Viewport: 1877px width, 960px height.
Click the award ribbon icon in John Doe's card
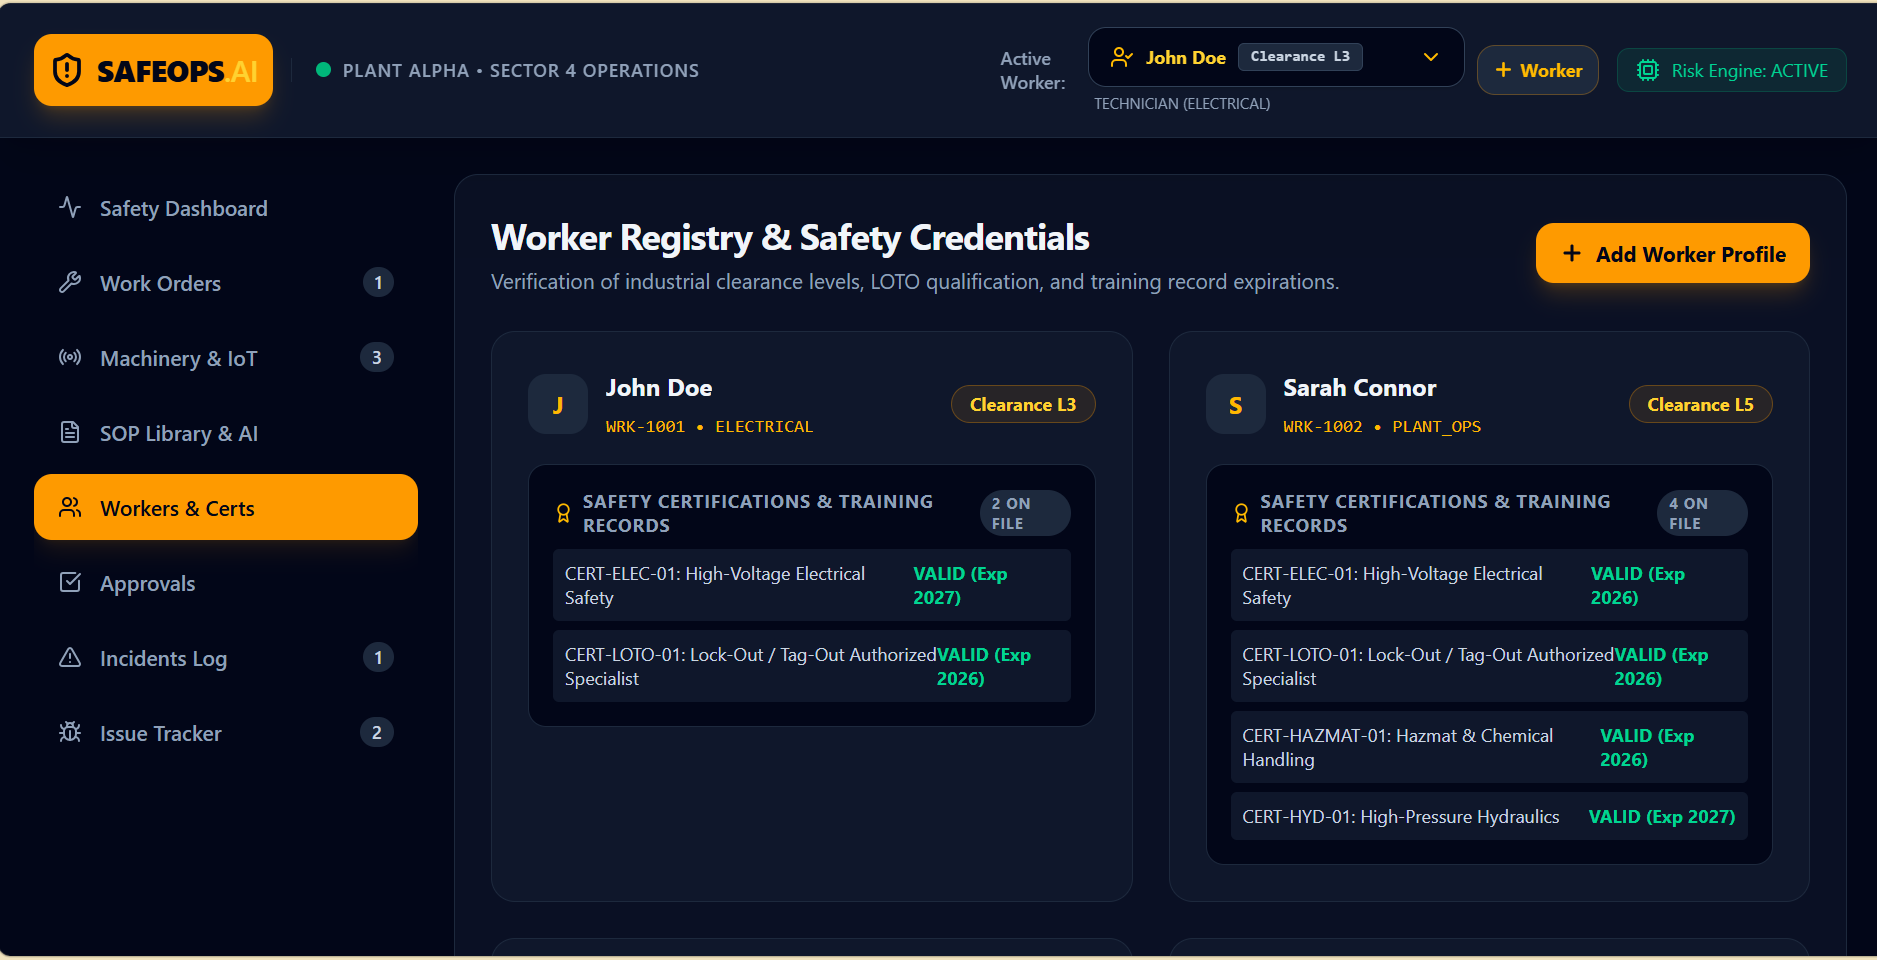(x=563, y=513)
